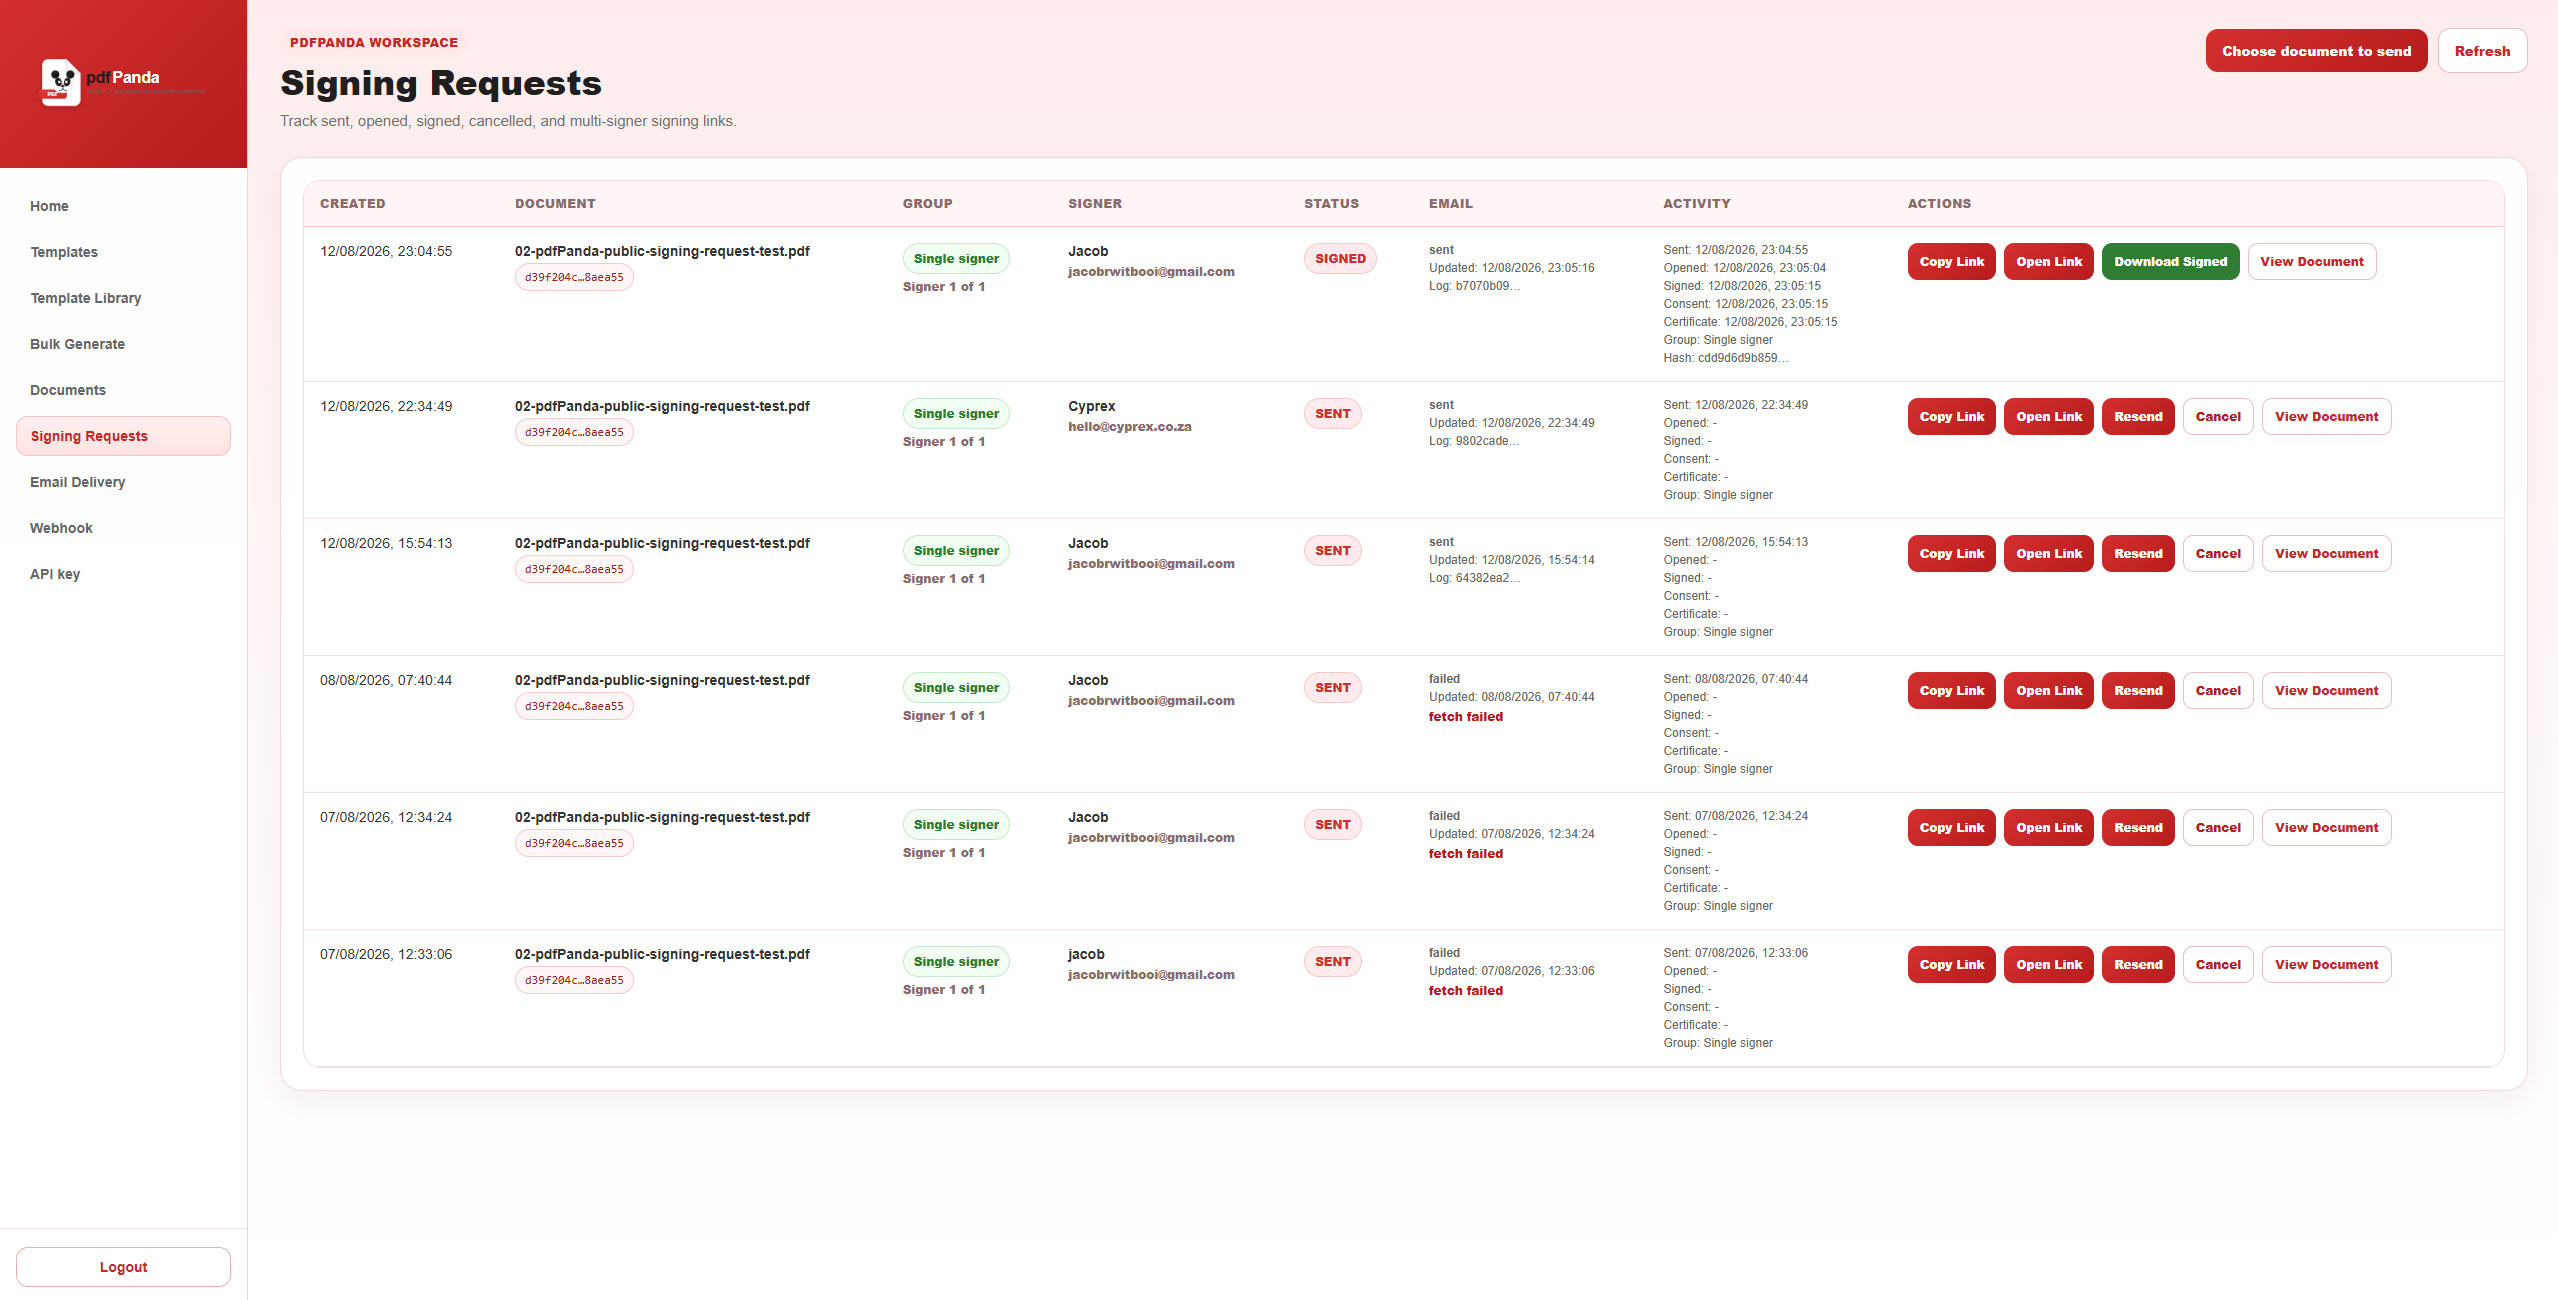Cancel the 12:34:24 signing request
The width and height of the screenshot is (2558, 1300).
click(x=2218, y=828)
